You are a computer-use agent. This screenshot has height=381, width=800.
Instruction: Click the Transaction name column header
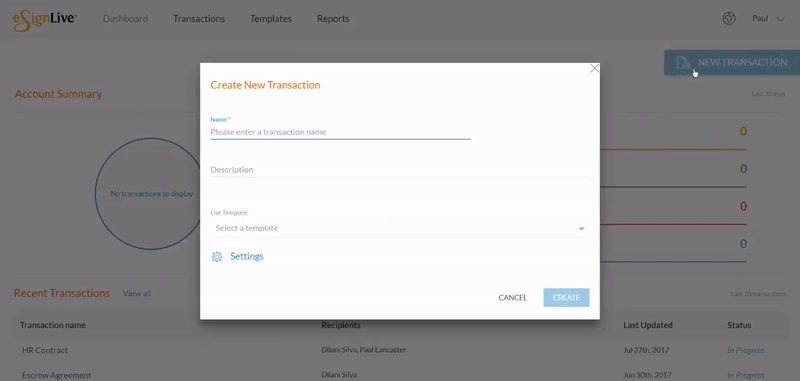pyautogui.click(x=53, y=325)
